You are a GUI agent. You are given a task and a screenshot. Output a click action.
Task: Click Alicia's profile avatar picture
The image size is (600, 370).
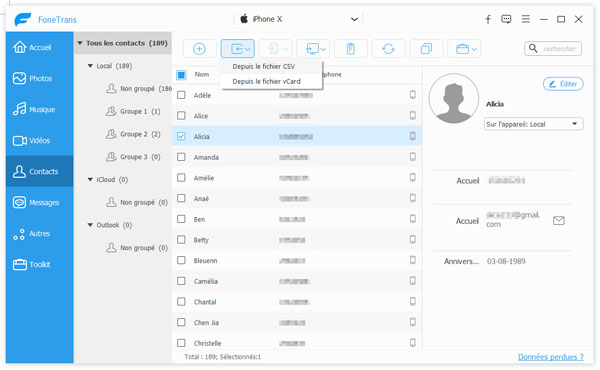pyautogui.click(x=454, y=98)
